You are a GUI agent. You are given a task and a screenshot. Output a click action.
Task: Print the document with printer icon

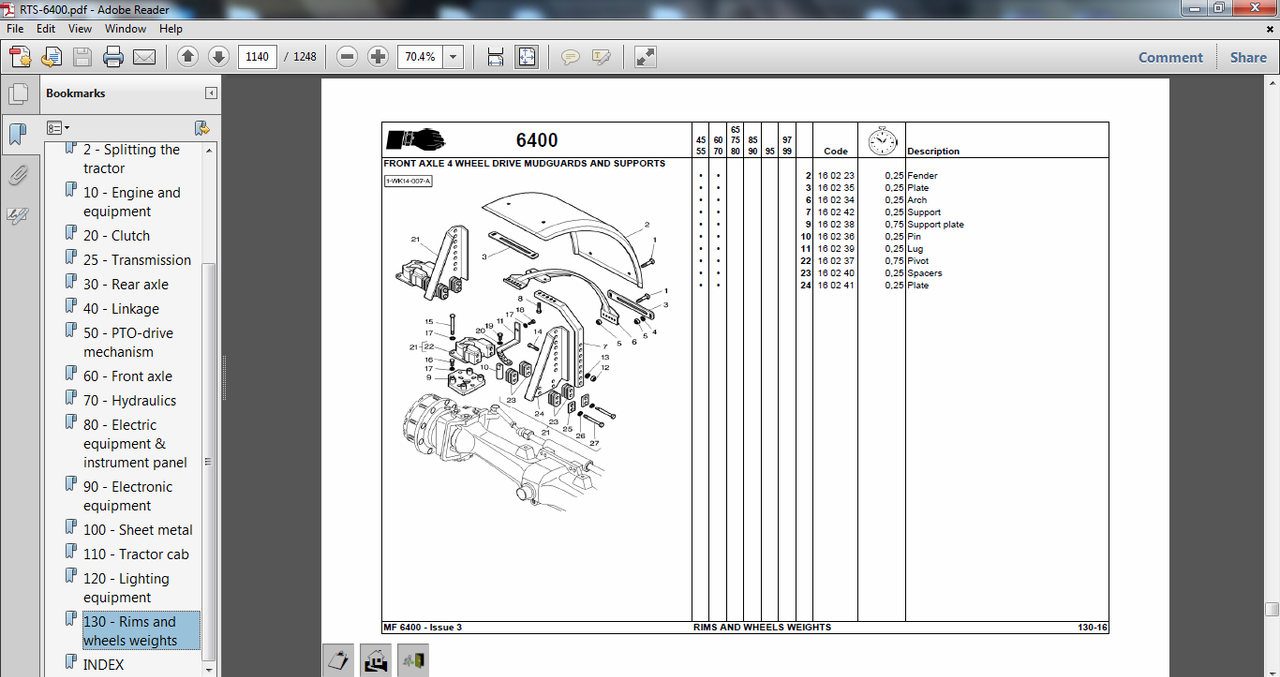(x=113, y=57)
